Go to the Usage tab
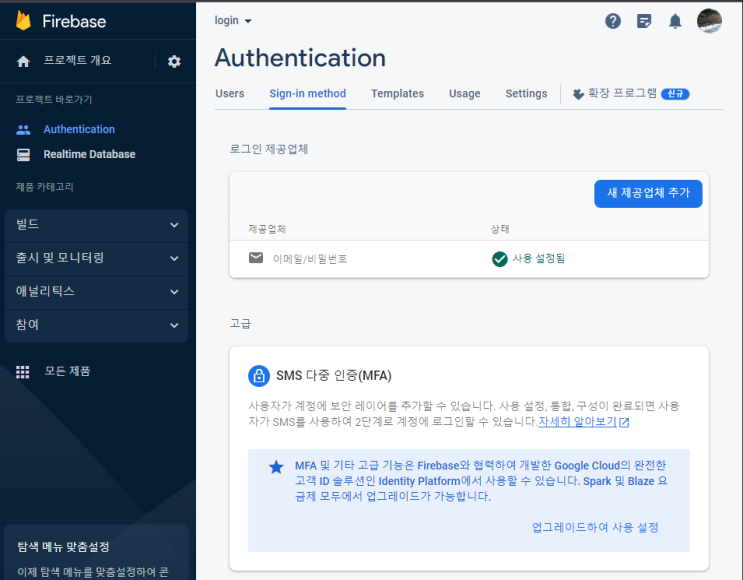Screen dimensions: 743x580 coord(464,94)
